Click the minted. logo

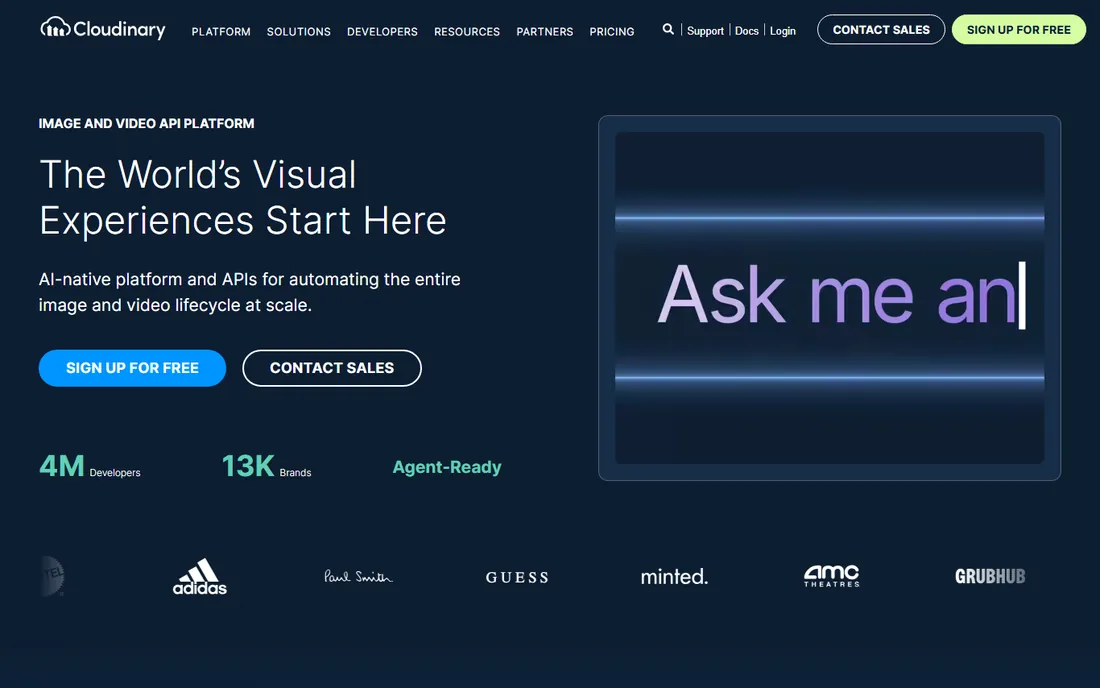click(674, 576)
